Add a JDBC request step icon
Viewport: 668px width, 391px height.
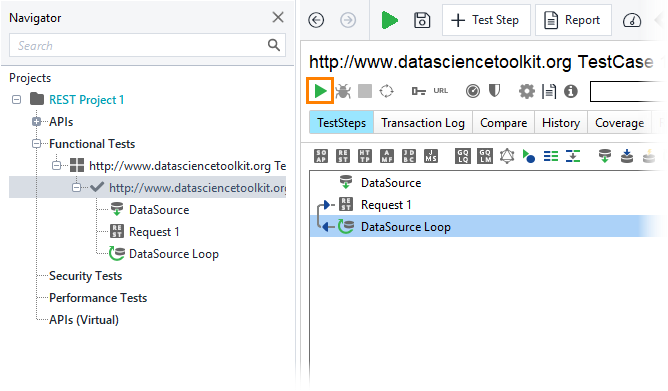409,156
